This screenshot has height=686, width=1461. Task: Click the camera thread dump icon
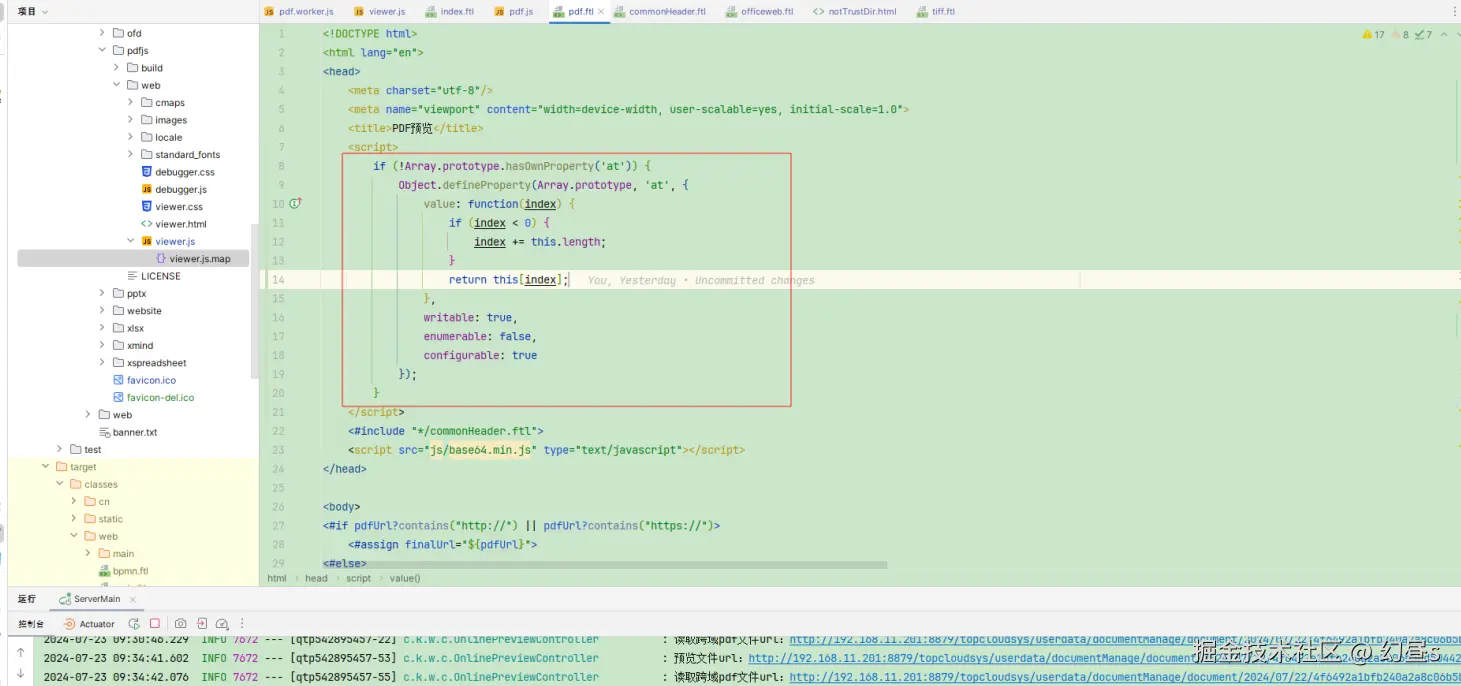(181, 624)
